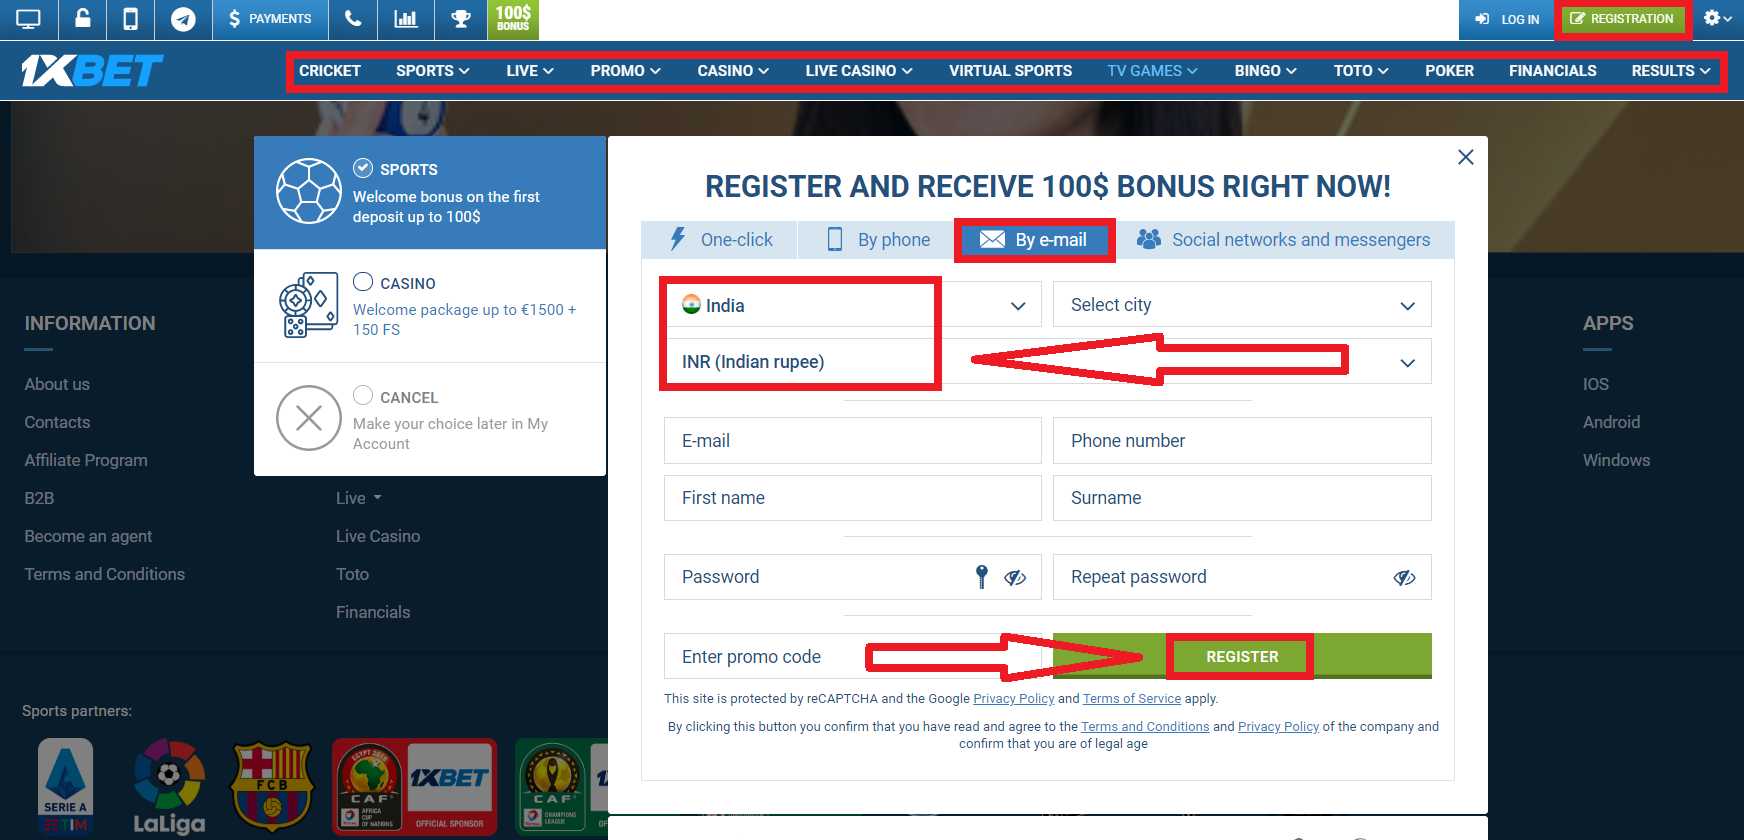Screen dimensions: 1744x840
Task: Select the SPORTS welcome bonus option
Action: 430,192
